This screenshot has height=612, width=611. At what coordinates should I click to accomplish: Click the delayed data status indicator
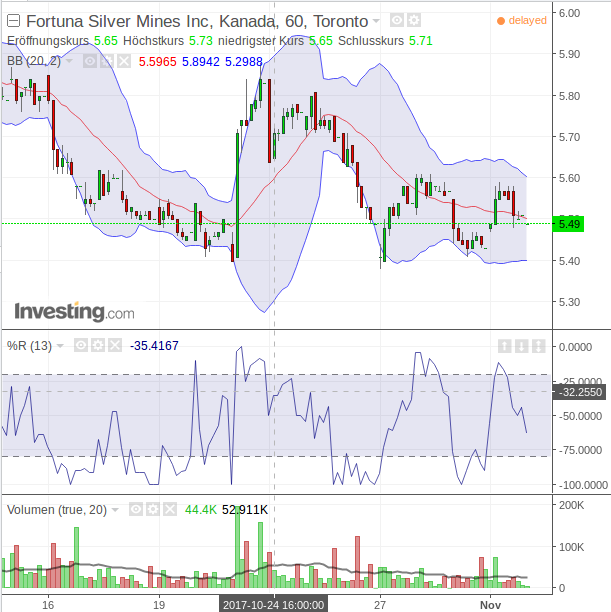tap(522, 20)
